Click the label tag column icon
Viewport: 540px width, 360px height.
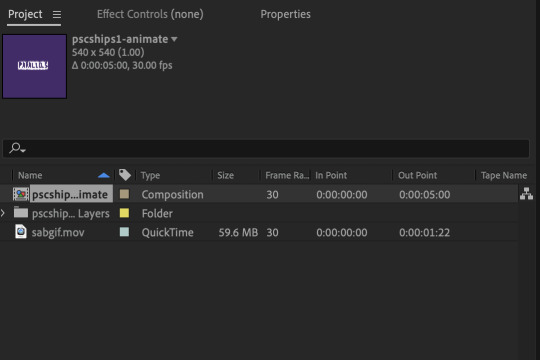pos(125,175)
